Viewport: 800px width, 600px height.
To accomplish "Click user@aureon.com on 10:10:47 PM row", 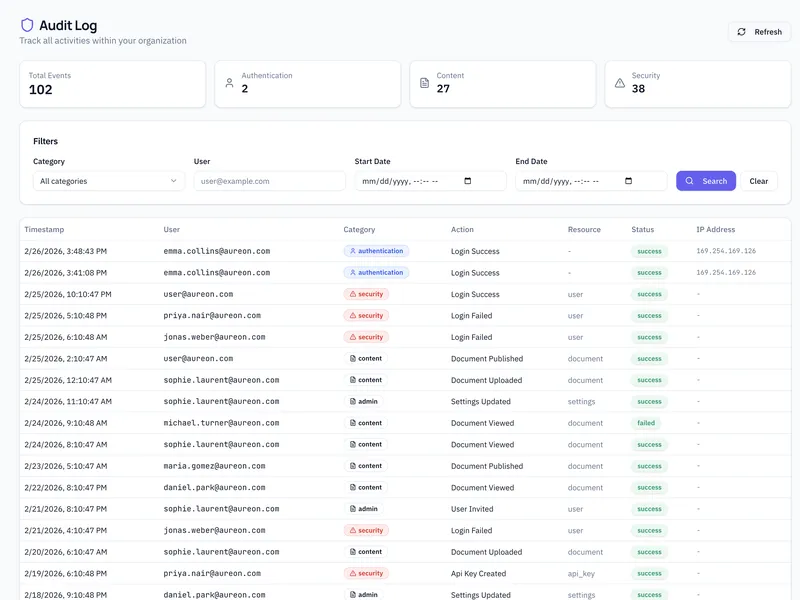I will click(198, 294).
